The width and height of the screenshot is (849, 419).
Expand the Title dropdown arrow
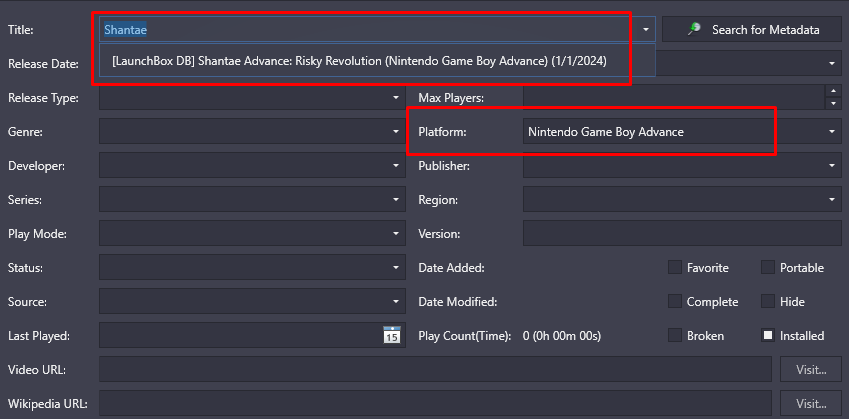[646, 30]
